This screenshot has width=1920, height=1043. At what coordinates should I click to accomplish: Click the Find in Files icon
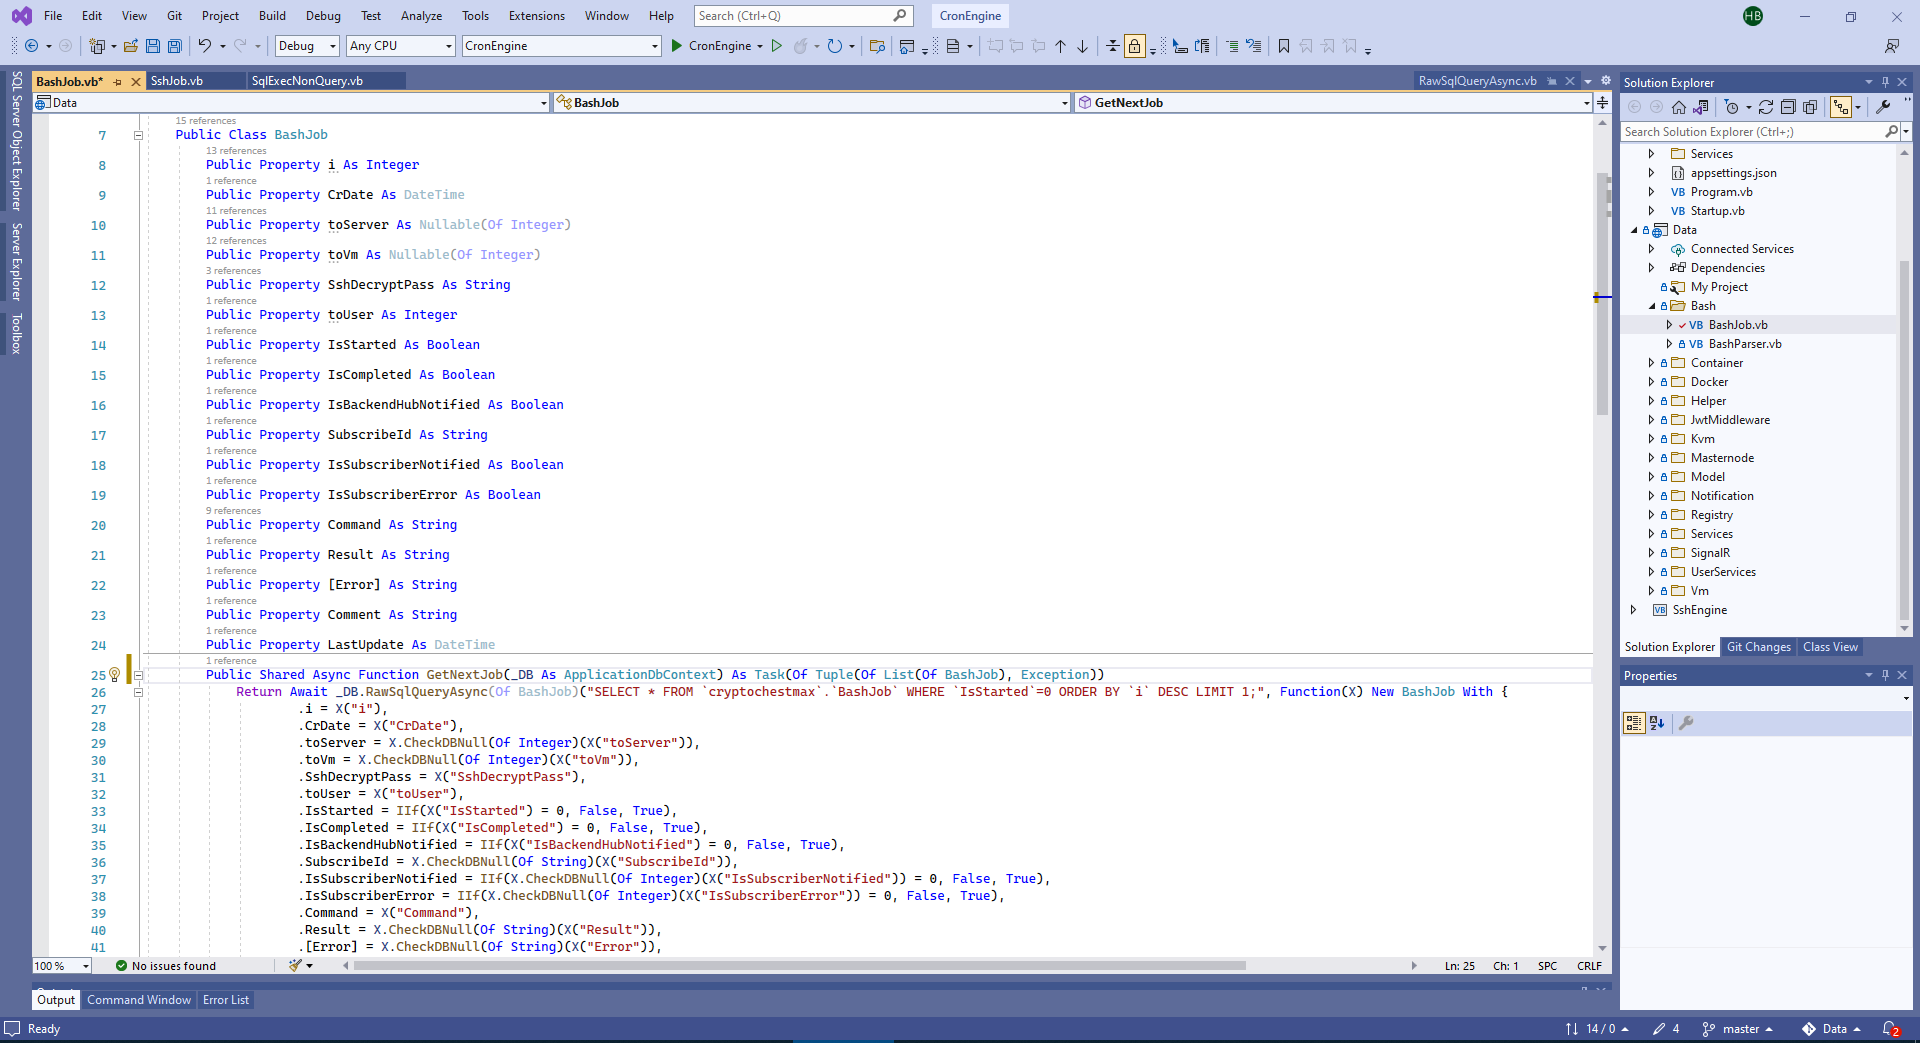[878, 46]
